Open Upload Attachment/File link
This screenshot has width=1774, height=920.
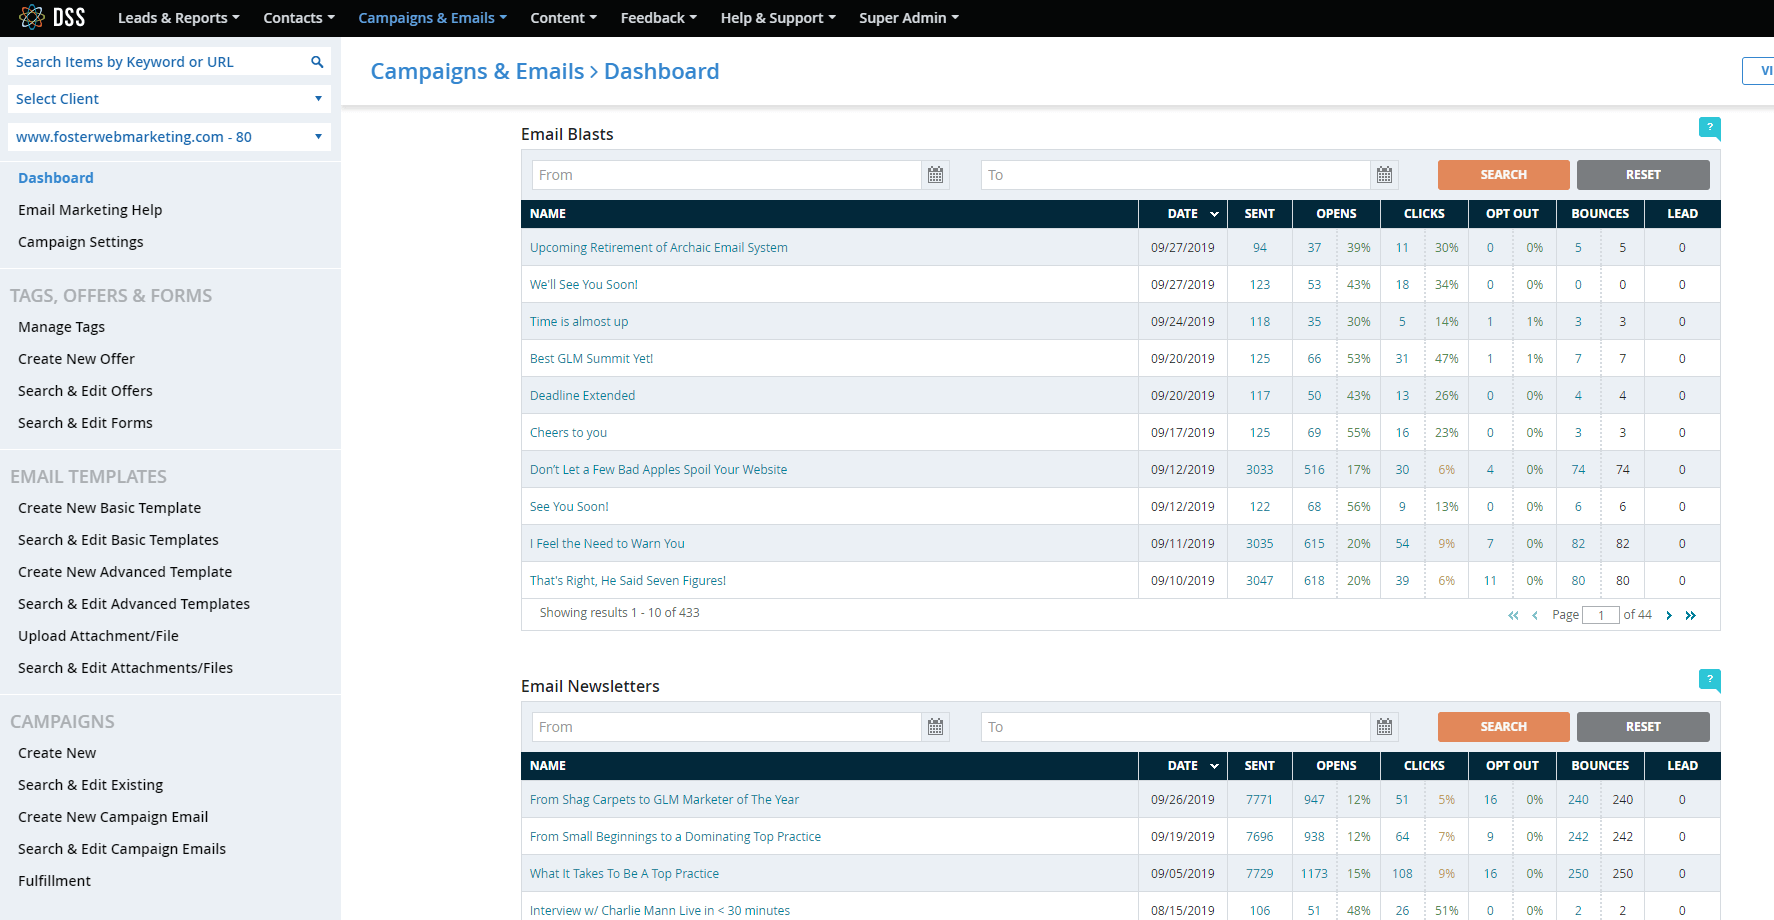(x=98, y=636)
